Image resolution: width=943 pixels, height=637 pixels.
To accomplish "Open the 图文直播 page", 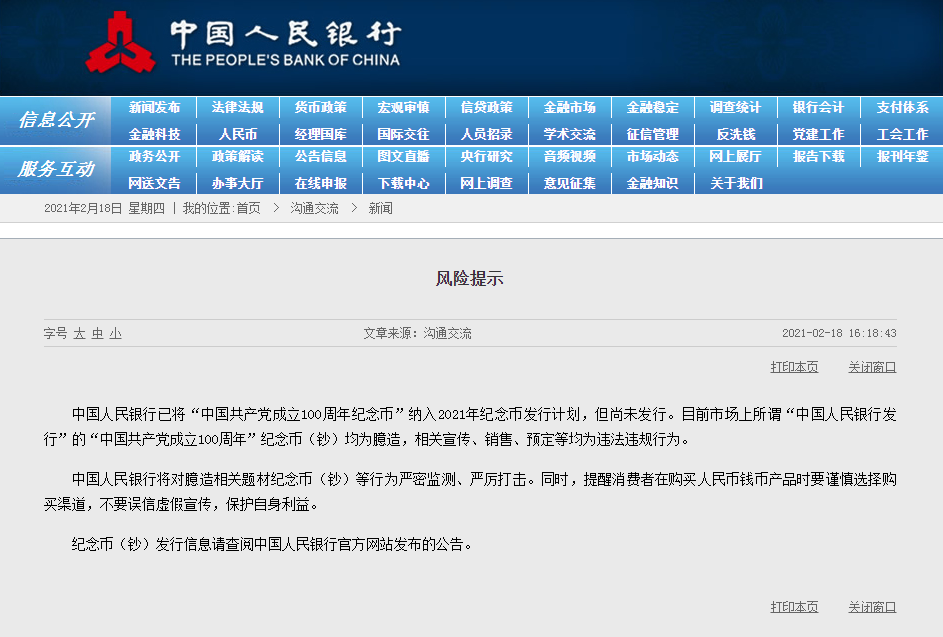I will [403, 156].
